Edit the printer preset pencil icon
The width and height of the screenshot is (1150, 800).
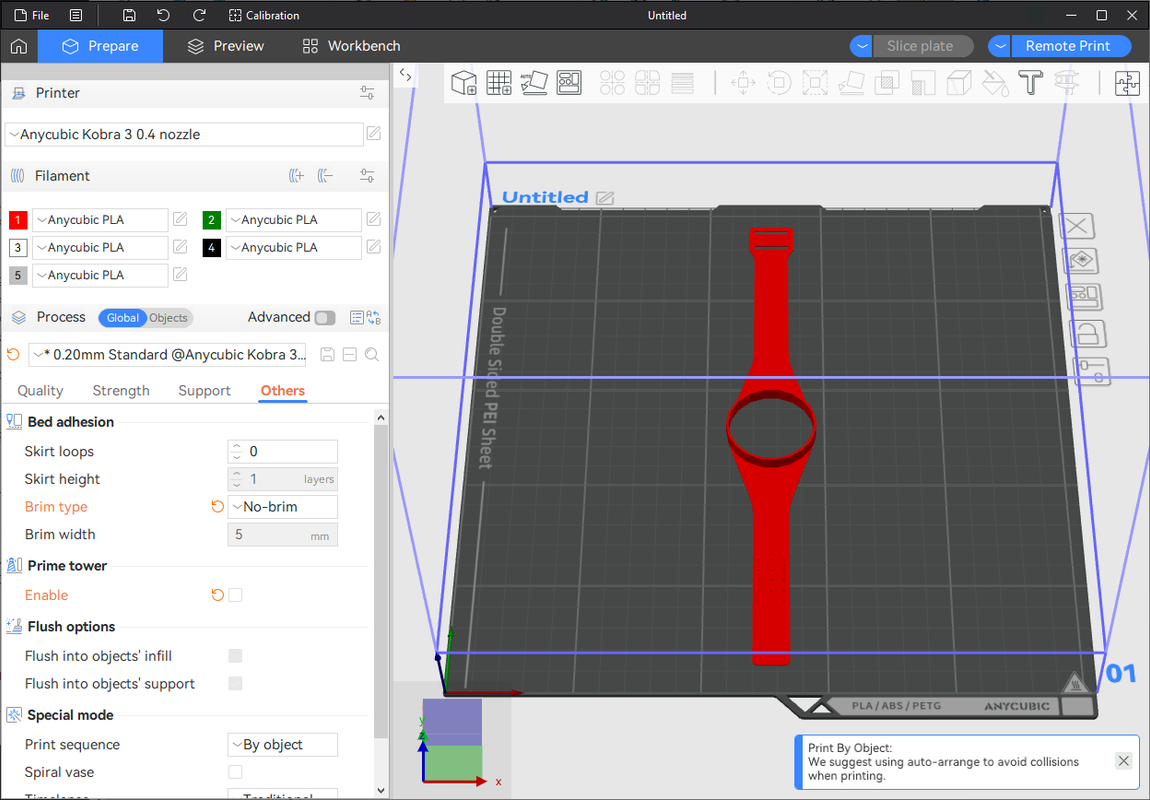tap(374, 133)
